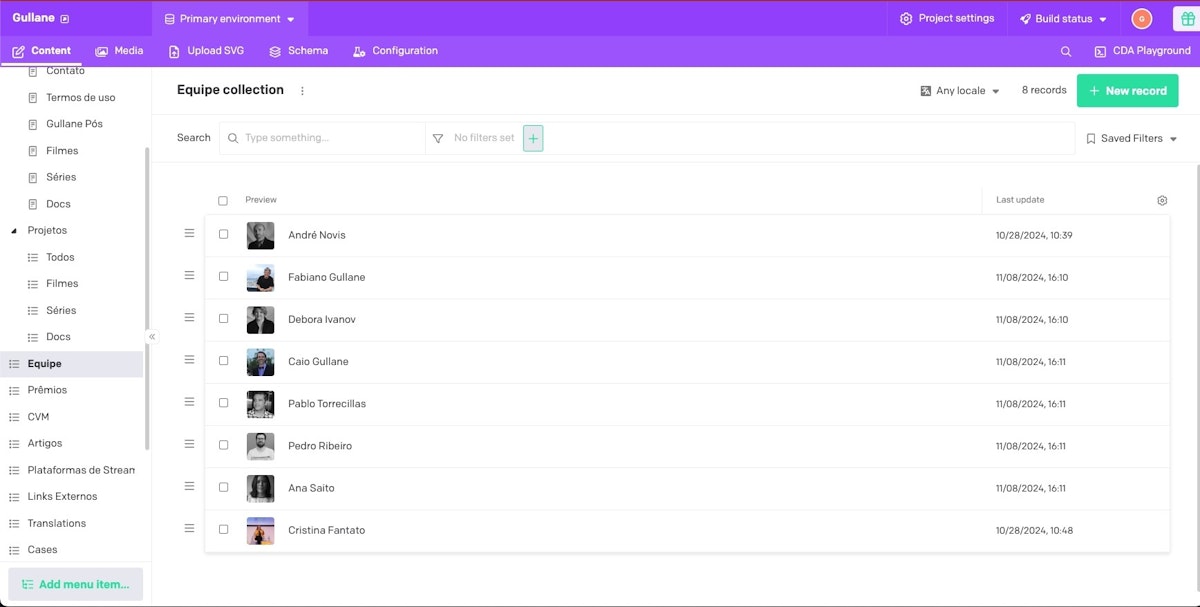This screenshot has width=1200, height=607.
Task: Open the Build status dropdown
Action: coord(1063,19)
